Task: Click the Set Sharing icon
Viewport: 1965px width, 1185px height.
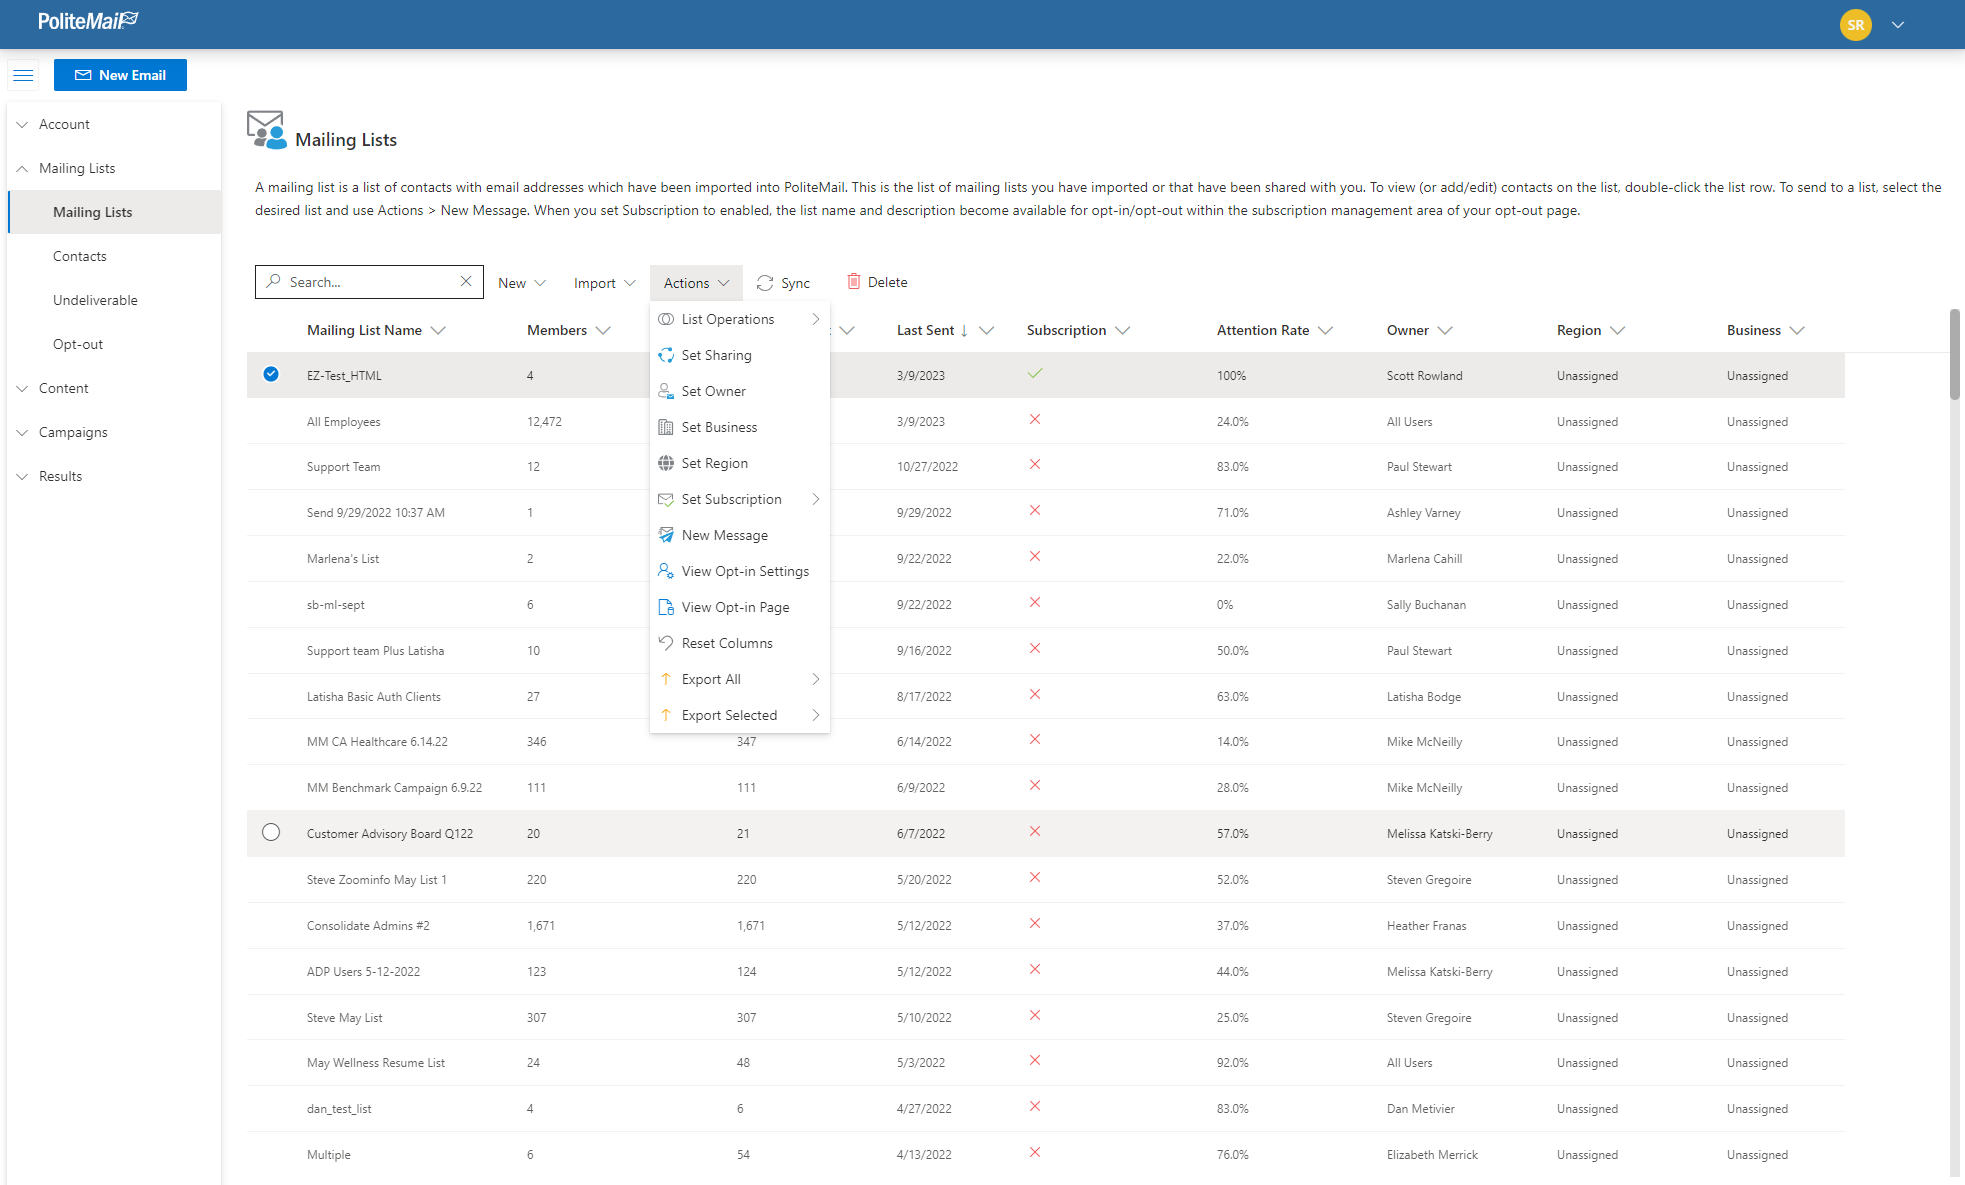Action: point(666,355)
